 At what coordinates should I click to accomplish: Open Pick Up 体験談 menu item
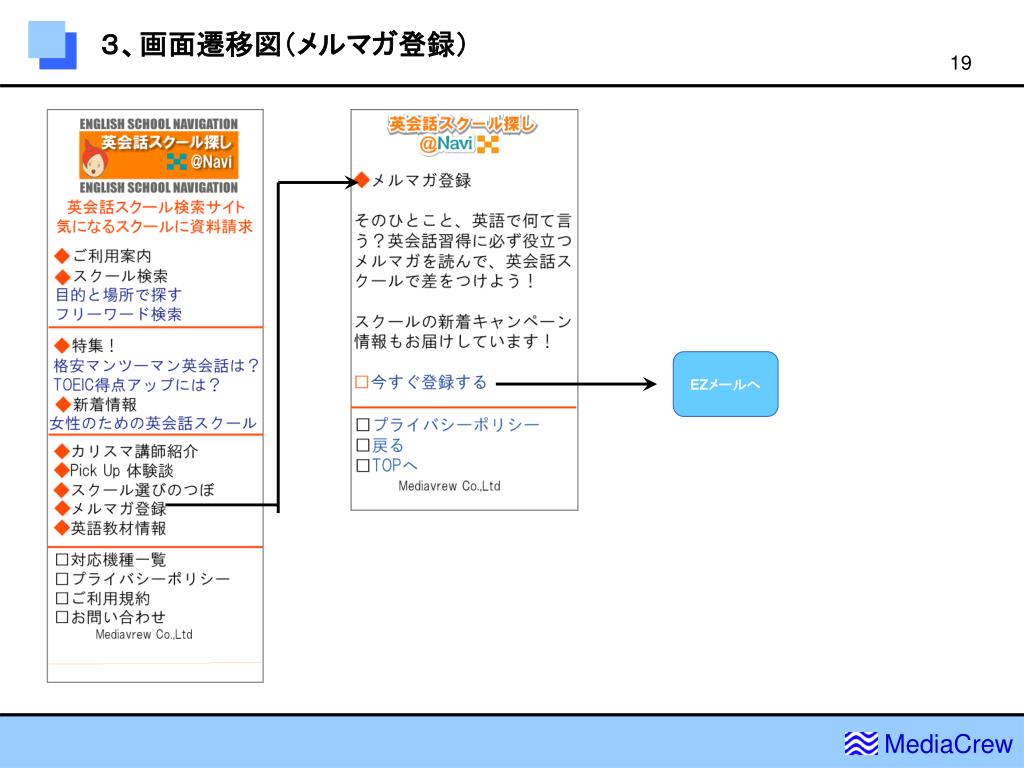coord(114,470)
